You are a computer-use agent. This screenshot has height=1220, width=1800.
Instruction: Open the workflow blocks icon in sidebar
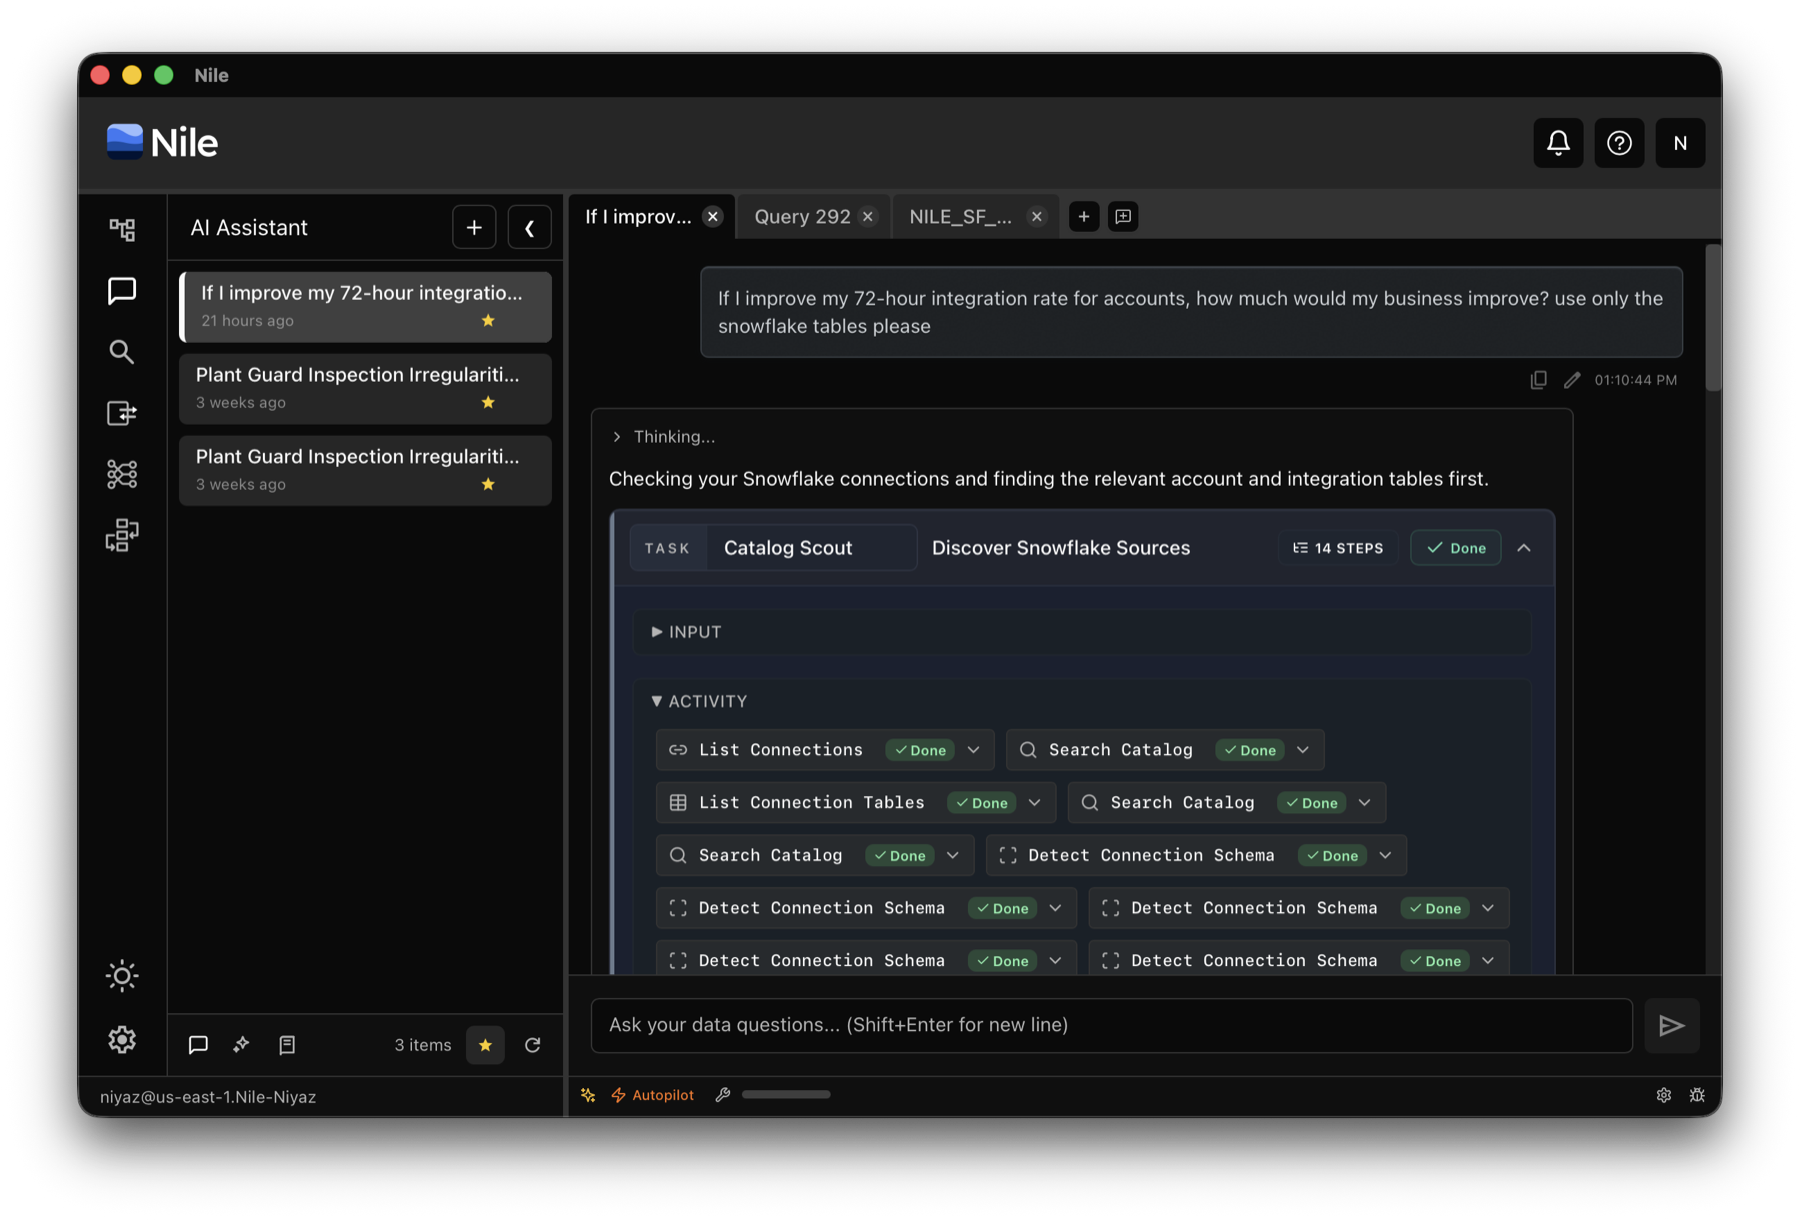(122, 535)
